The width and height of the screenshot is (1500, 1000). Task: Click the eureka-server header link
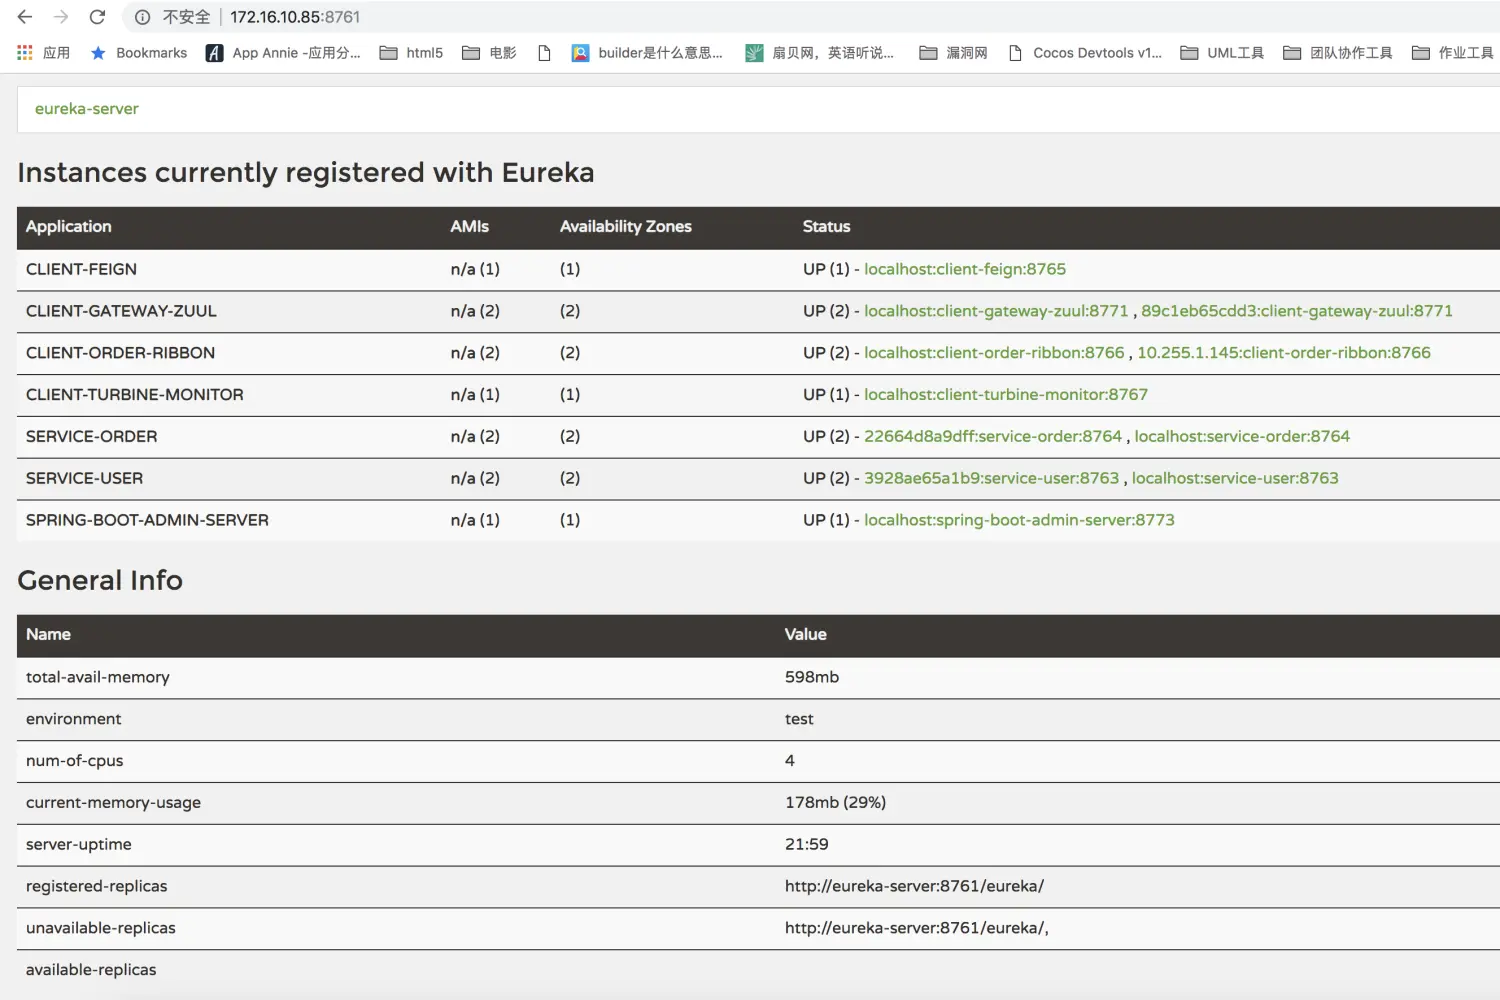(x=87, y=109)
